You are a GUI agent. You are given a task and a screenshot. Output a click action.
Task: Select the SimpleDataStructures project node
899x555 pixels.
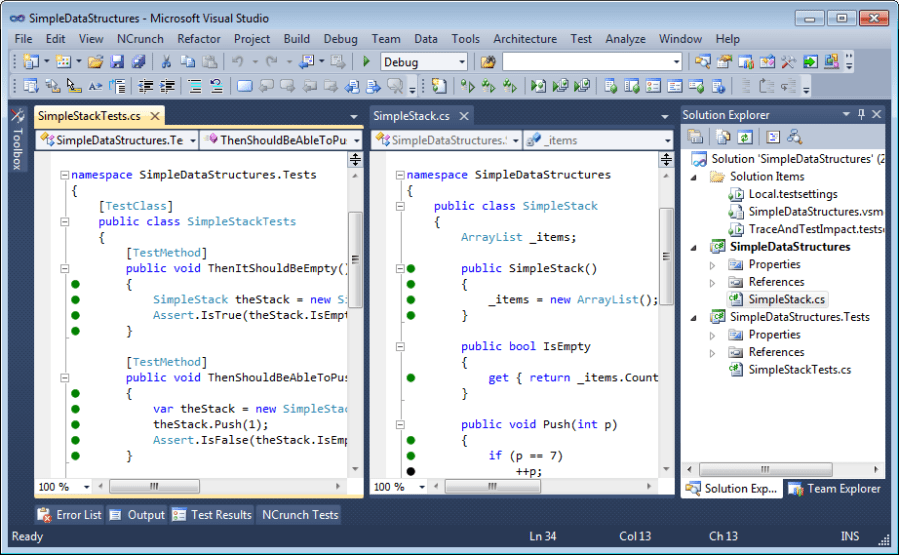pyautogui.click(x=789, y=247)
